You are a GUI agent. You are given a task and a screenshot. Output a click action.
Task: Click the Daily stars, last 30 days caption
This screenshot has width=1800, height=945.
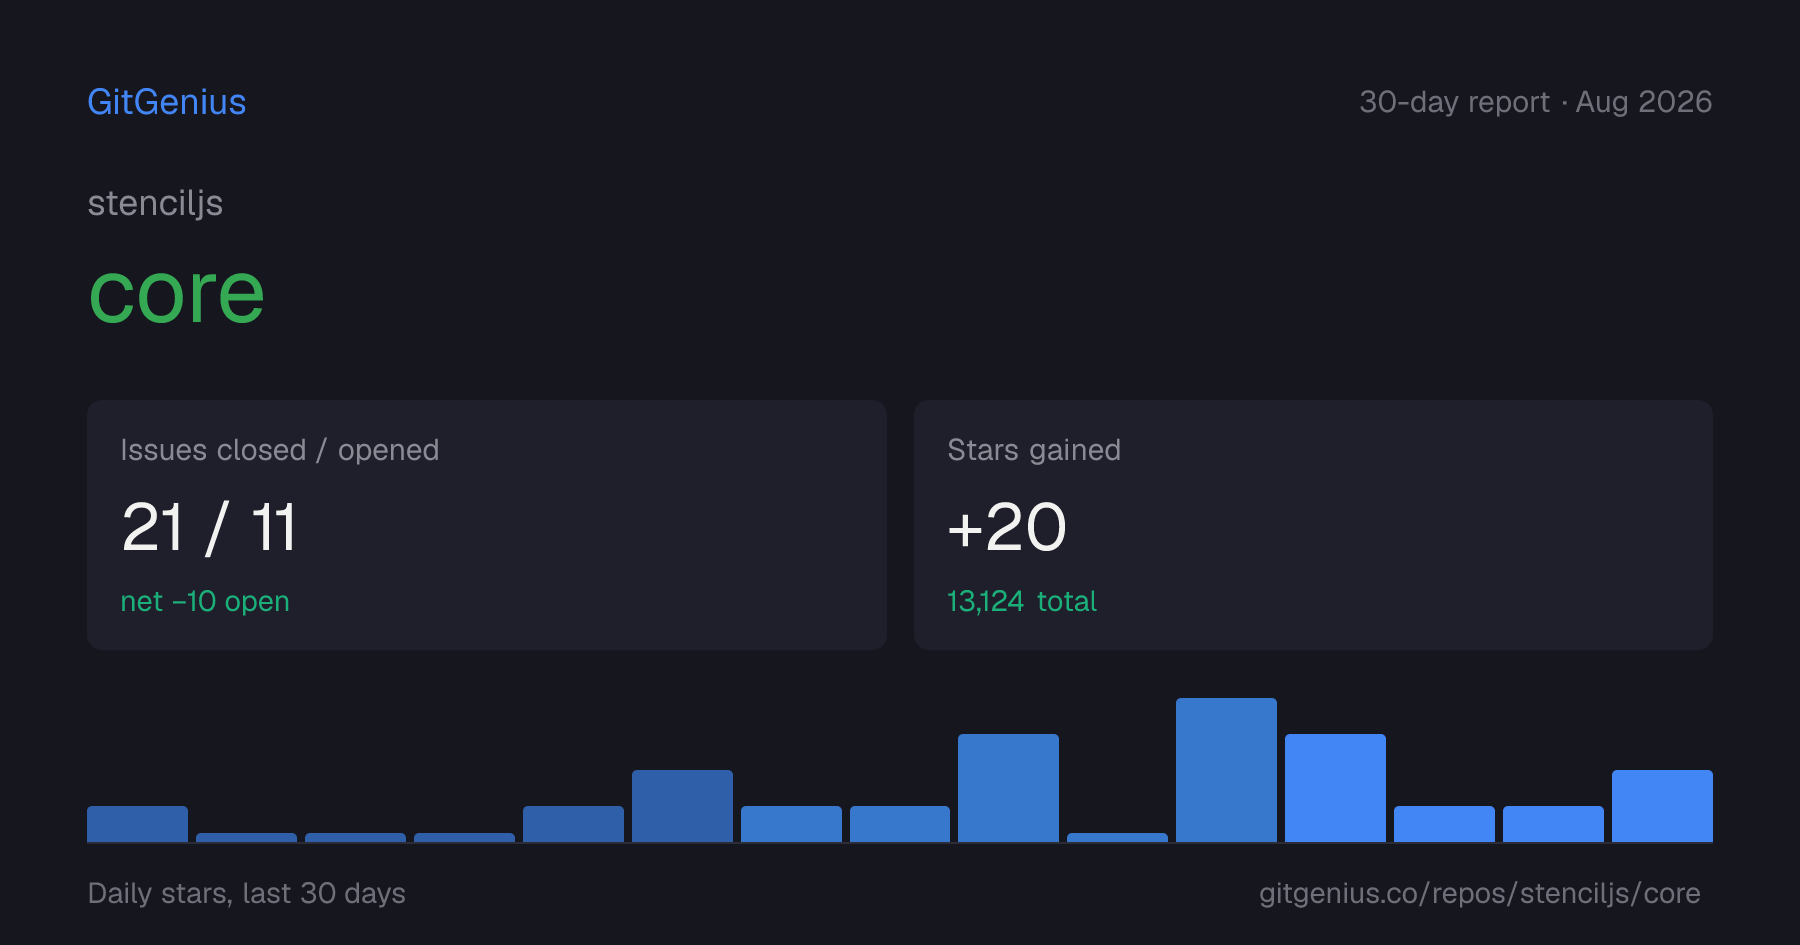click(247, 893)
